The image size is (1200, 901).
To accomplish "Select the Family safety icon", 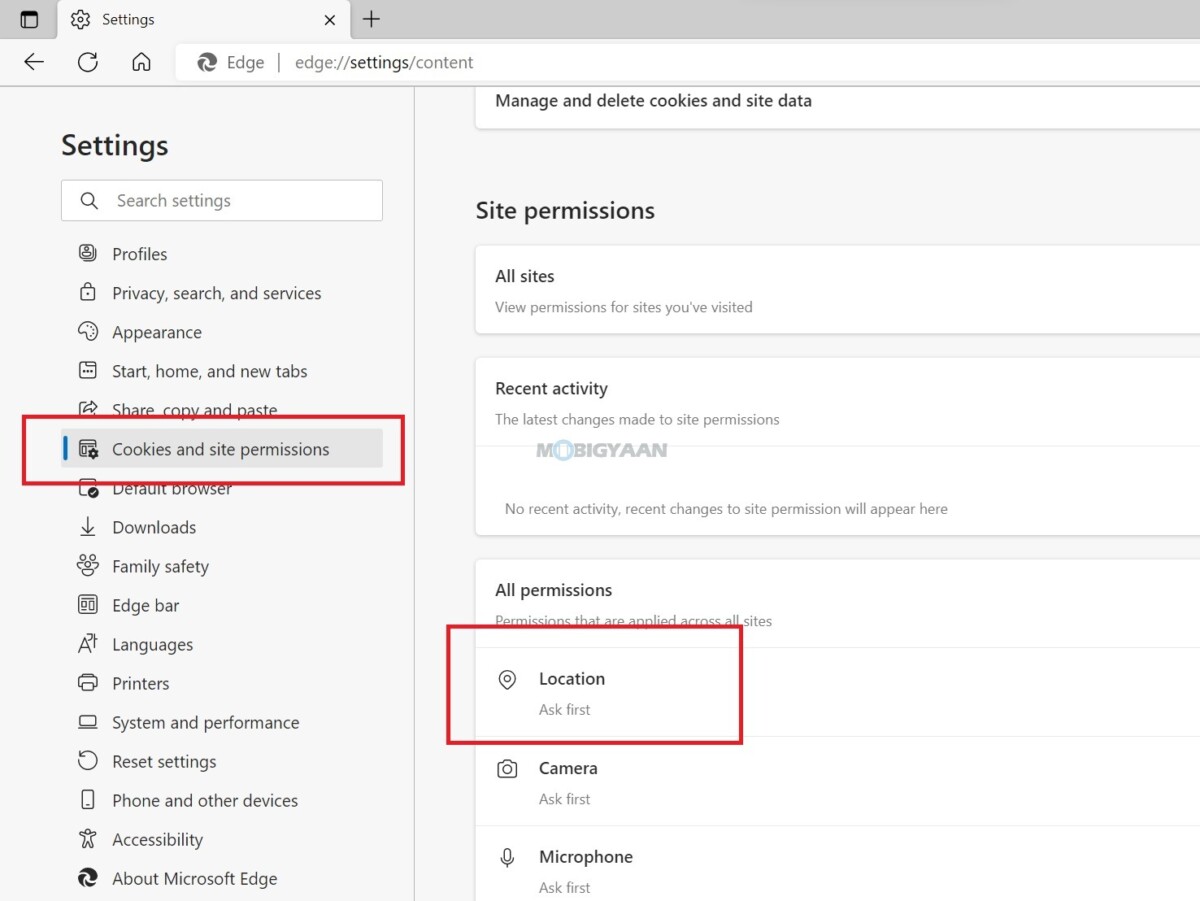I will point(89,566).
